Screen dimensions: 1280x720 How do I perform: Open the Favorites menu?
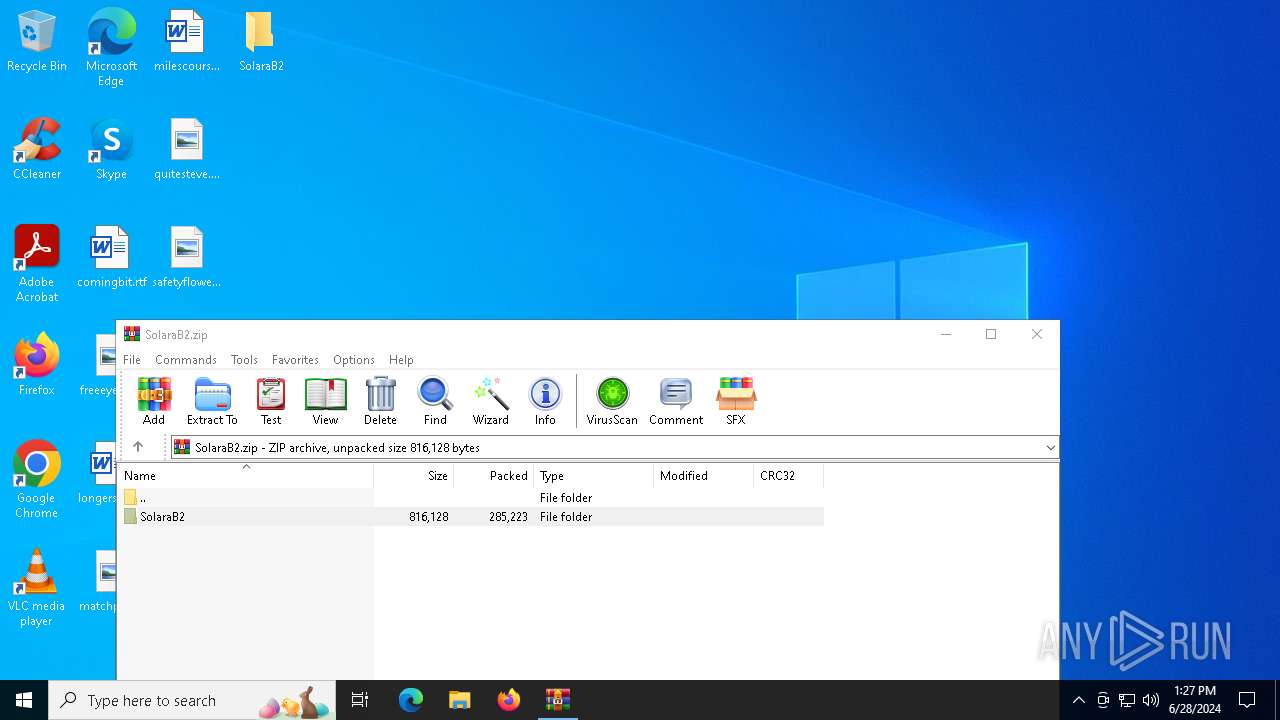[x=295, y=360]
